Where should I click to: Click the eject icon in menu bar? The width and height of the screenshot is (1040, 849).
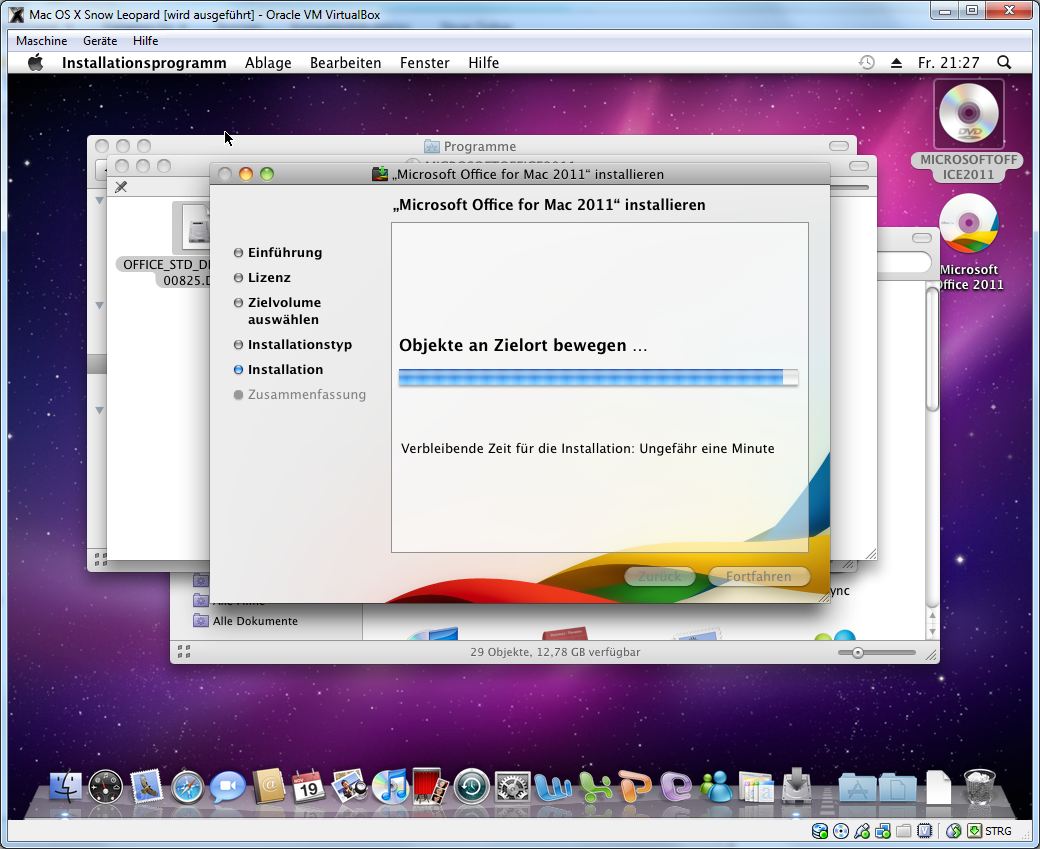(x=896, y=63)
